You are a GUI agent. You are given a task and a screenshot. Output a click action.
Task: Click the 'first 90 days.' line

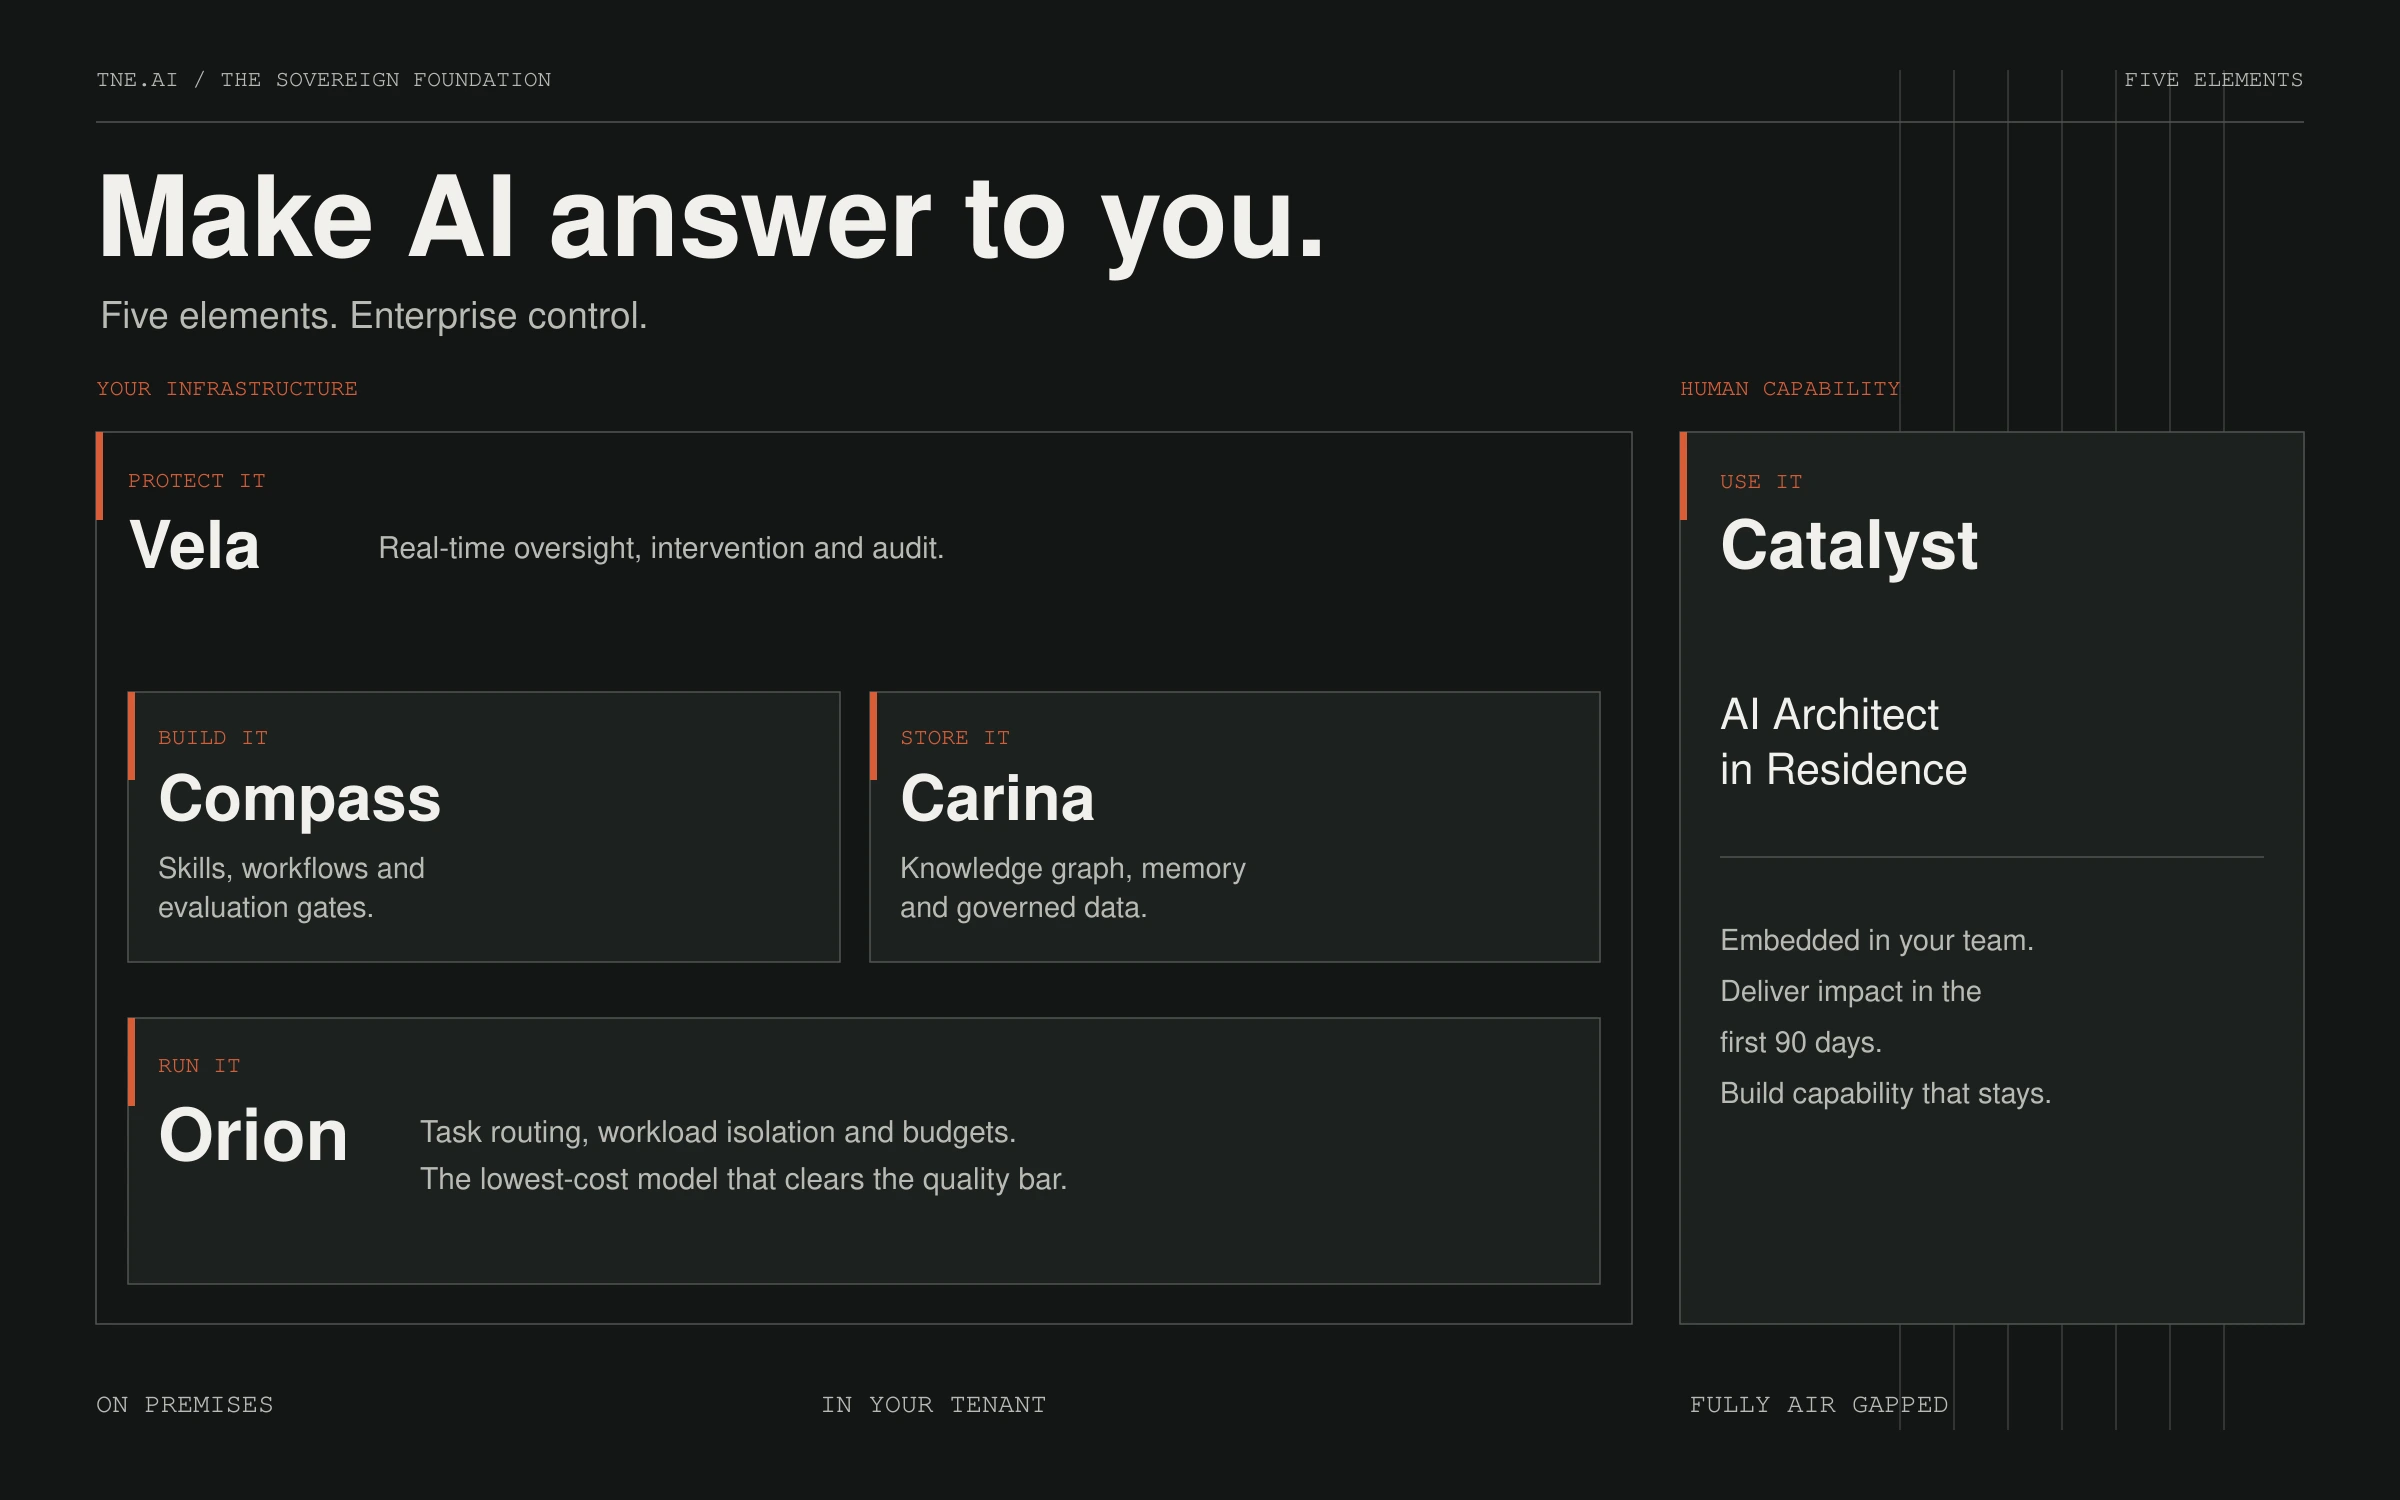click(1801, 1042)
